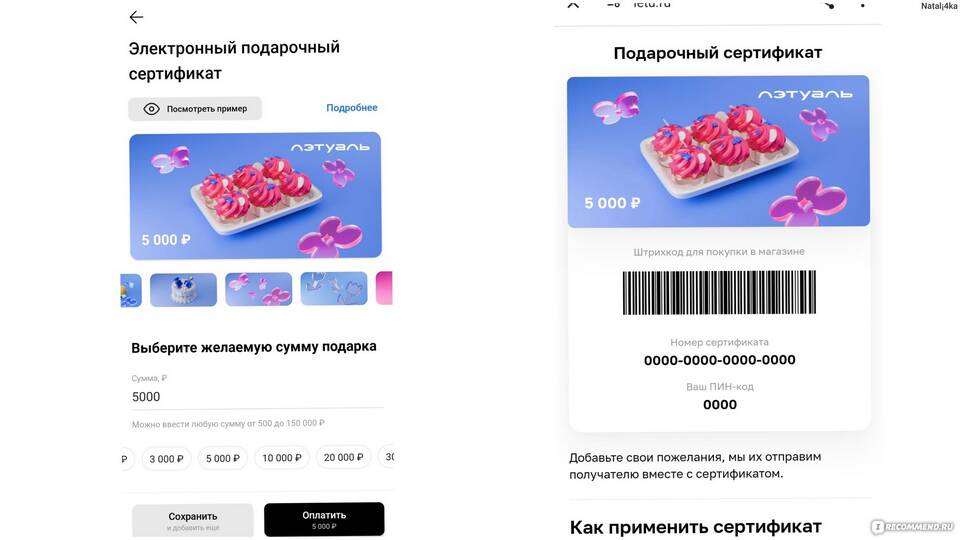The image size is (960, 540).
Task: Click the 'Сохранить' button
Action: point(193,520)
